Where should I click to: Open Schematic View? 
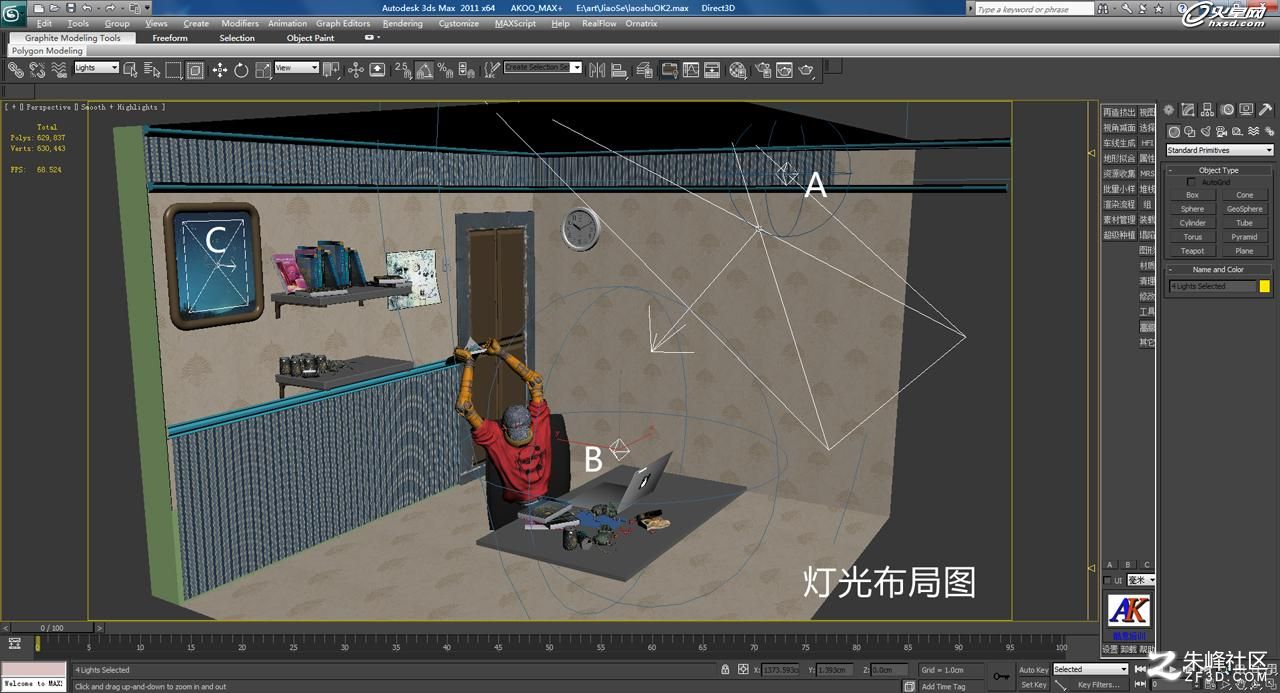(x=712, y=70)
